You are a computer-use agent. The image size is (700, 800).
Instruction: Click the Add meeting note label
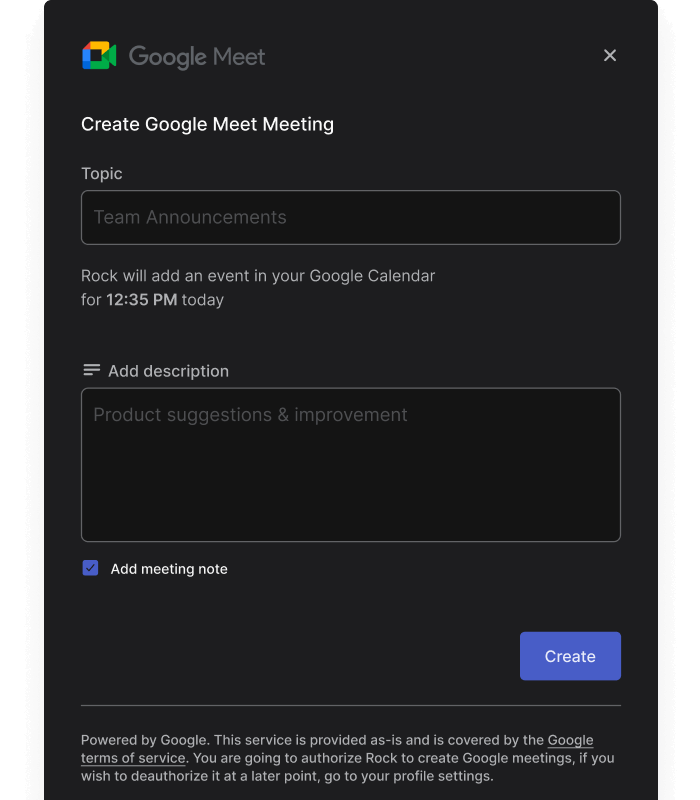pyautogui.click(x=169, y=569)
